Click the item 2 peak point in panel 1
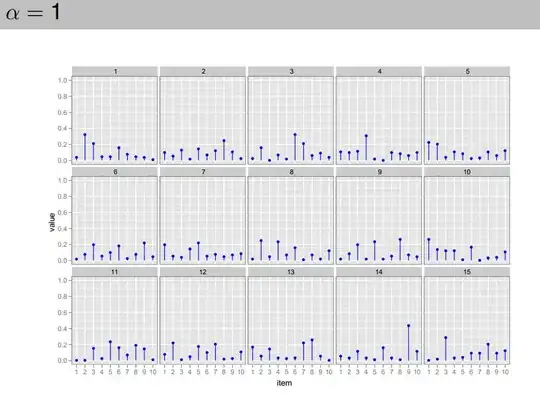Image resolution: width=540 pixels, height=397 pixels. [x=85, y=135]
